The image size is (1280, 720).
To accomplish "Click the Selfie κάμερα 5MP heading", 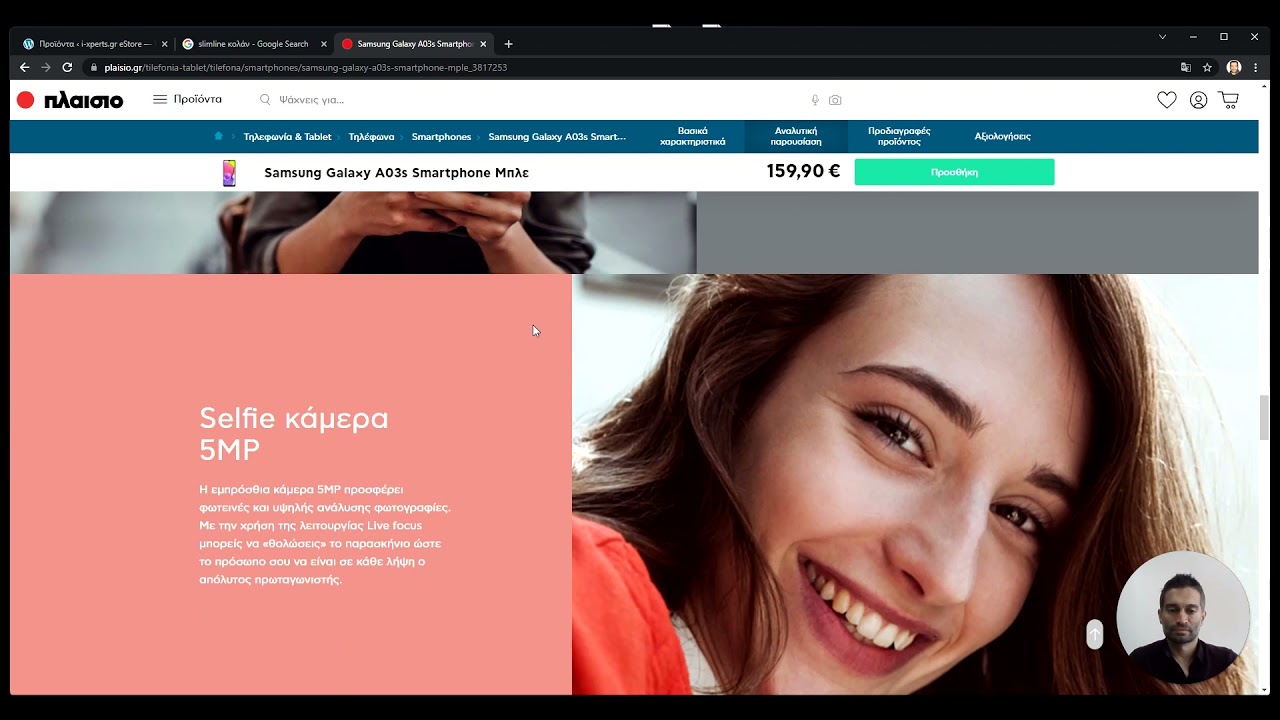I will coord(293,433).
